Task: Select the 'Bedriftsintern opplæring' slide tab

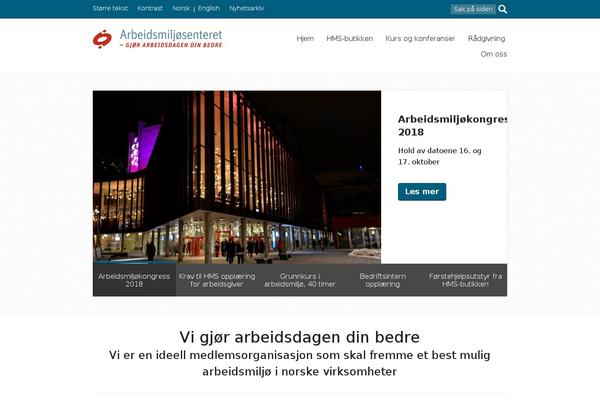Action: pyautogui.click(x=383, y=280)
